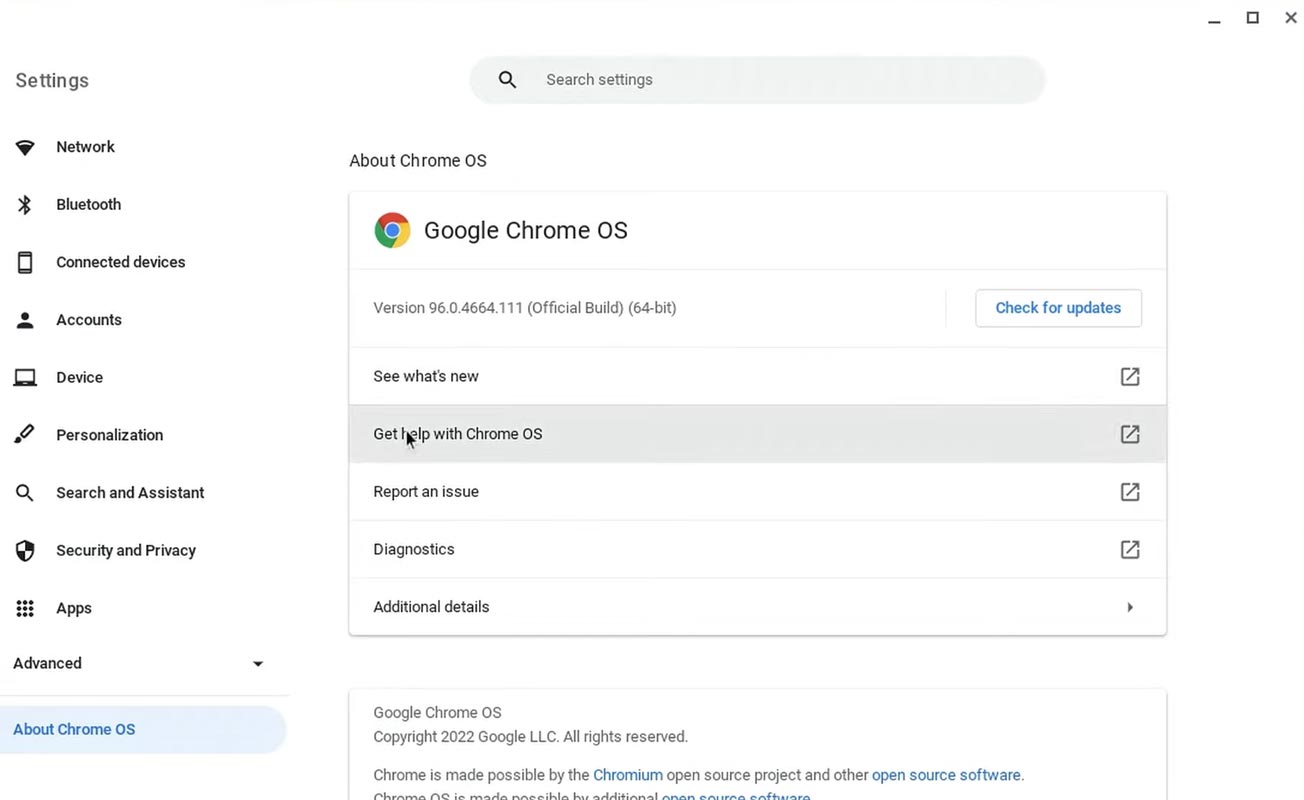Open See what's new row
This screenshot has width=1304, height=800.
(757, 376)
